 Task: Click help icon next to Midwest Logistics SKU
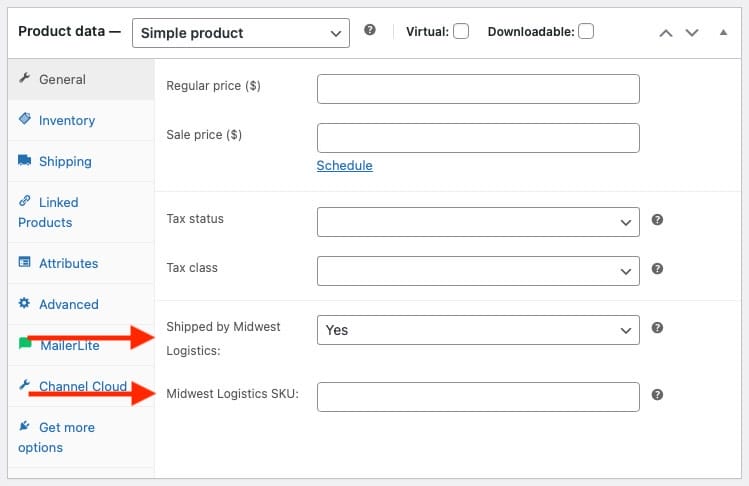tap(657, 395)
